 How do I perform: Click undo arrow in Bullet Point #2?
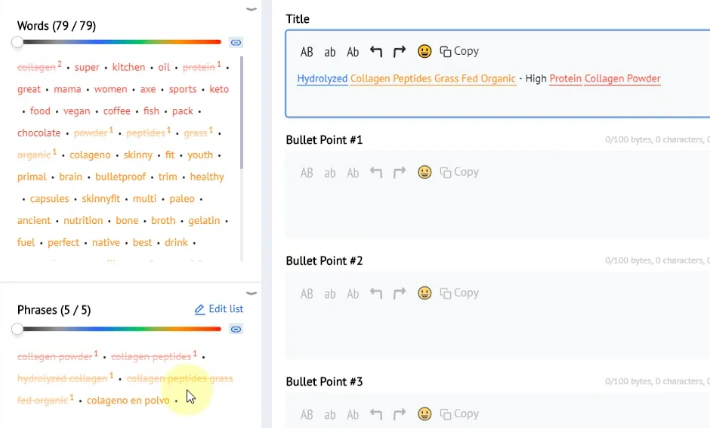pos(376,293)
